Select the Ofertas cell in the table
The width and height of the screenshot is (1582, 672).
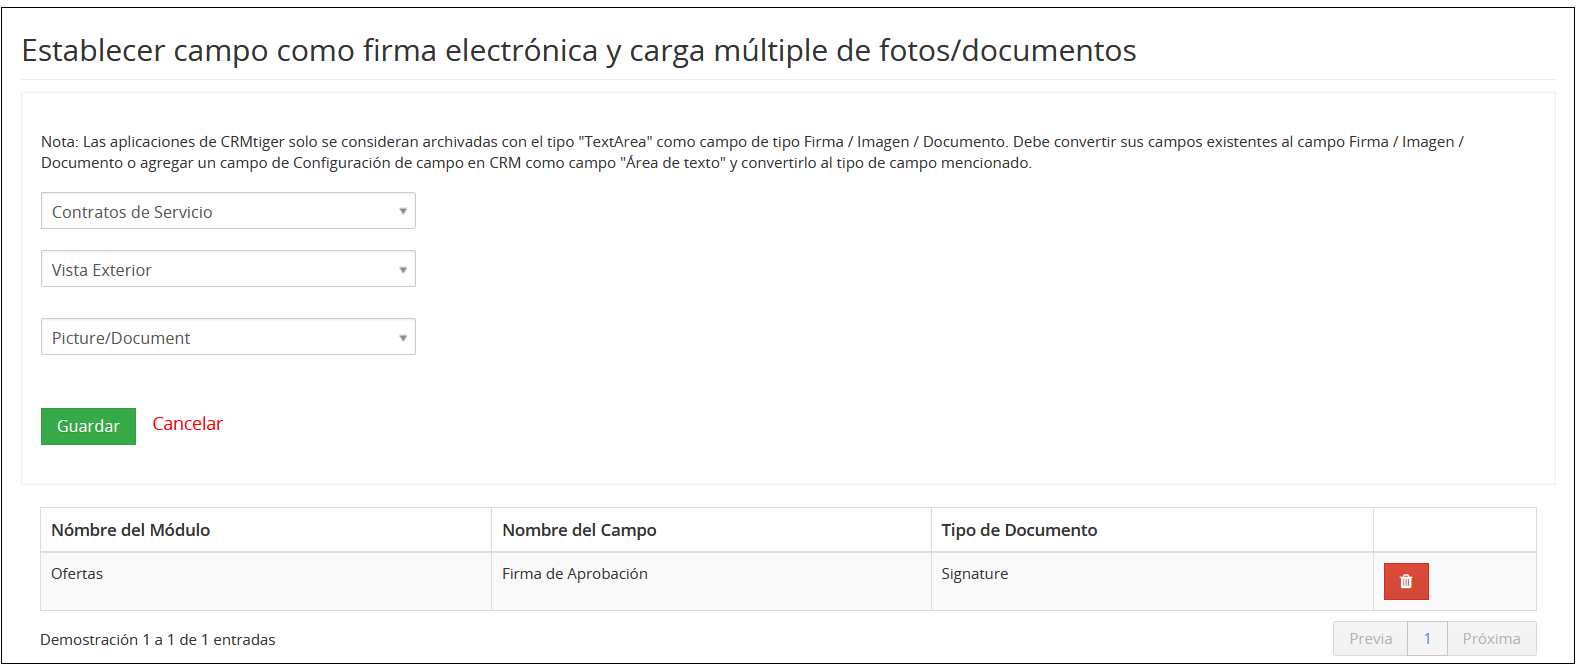click(77, 574)
